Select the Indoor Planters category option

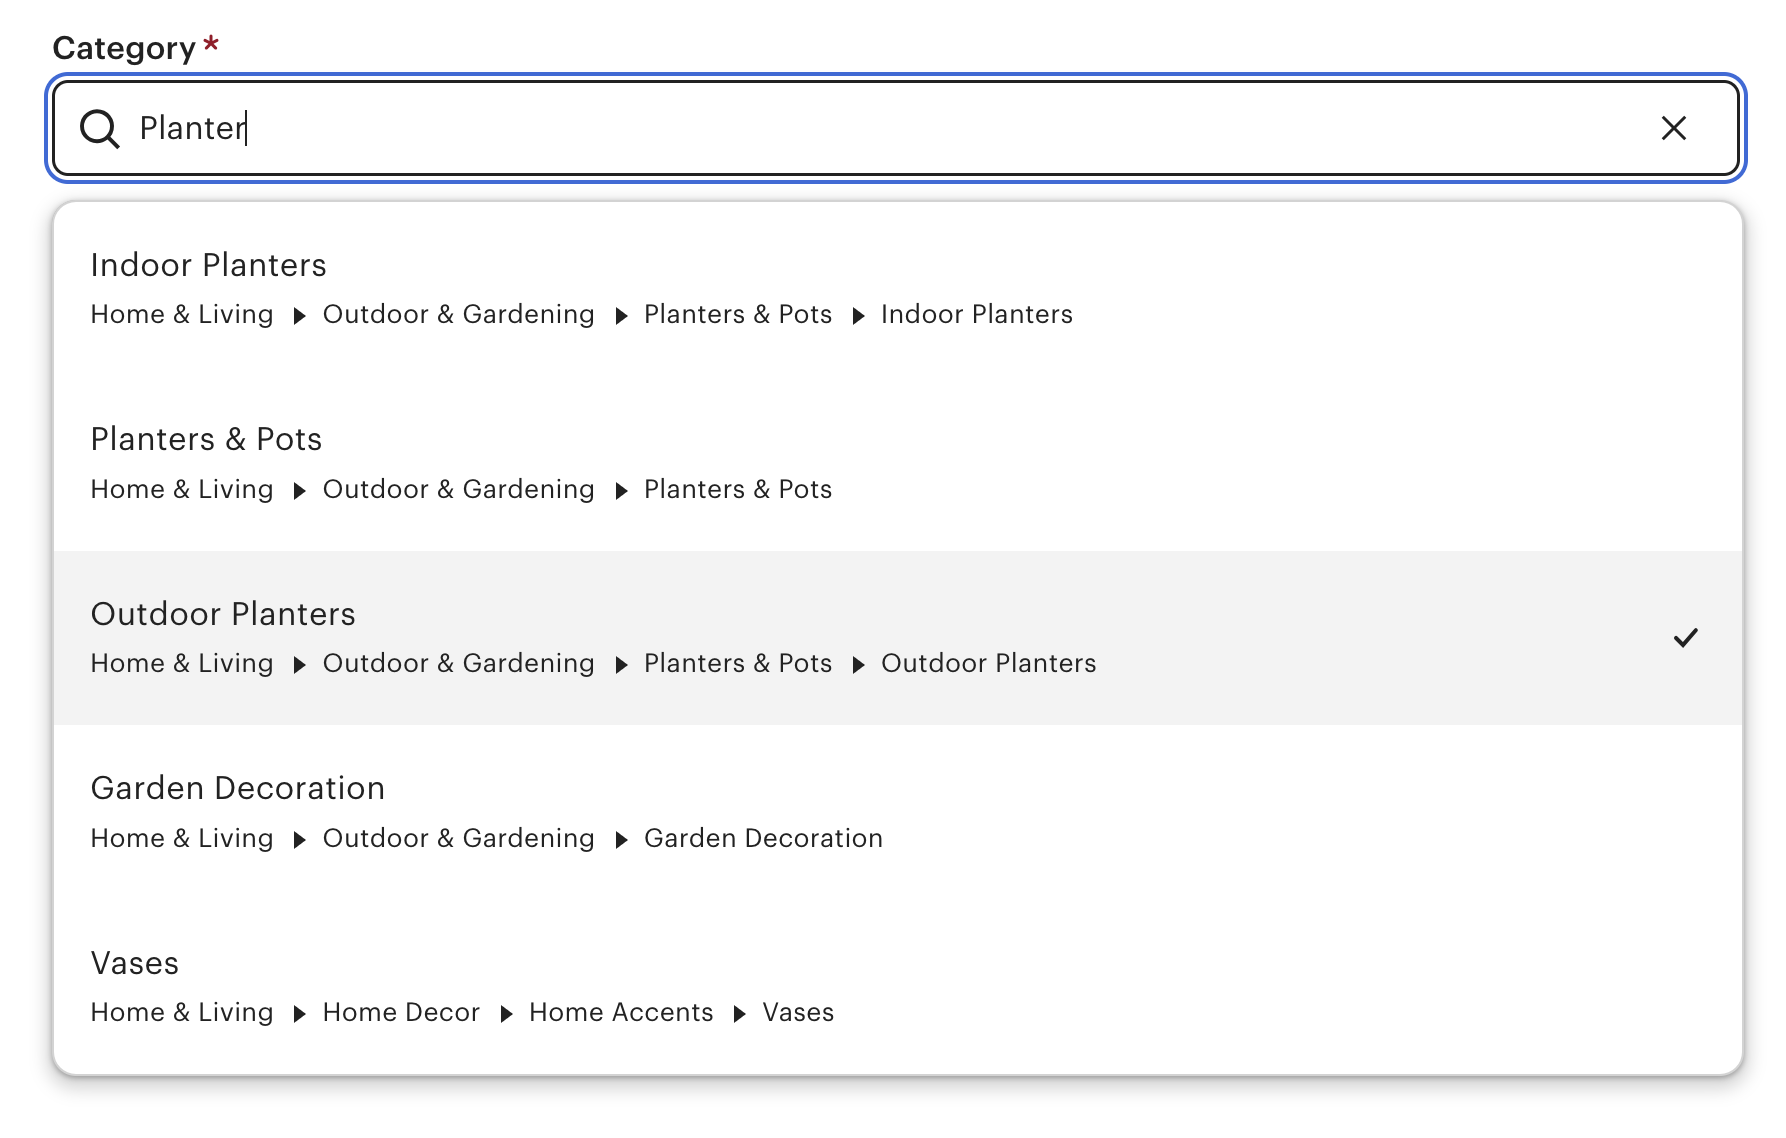click(898, 290)
